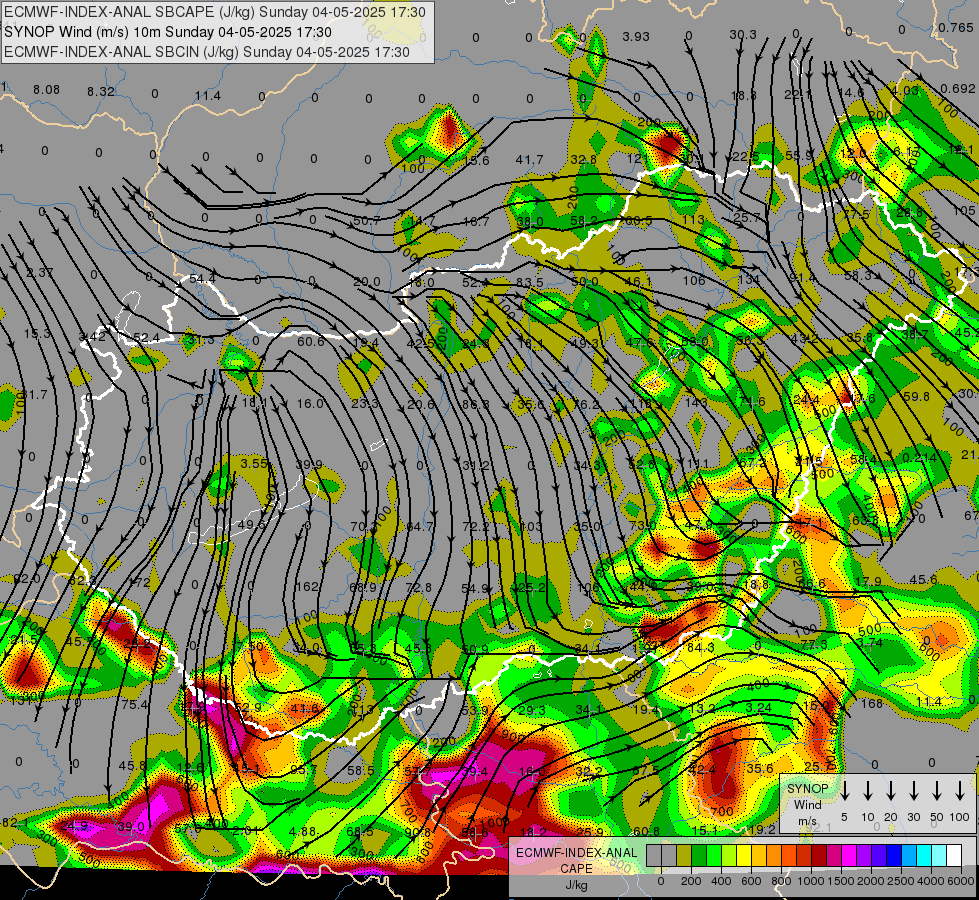Click the SYNOP Wind 10m title line
The width and height of the screenshot is (979, 900).
(x=168, y=32)
